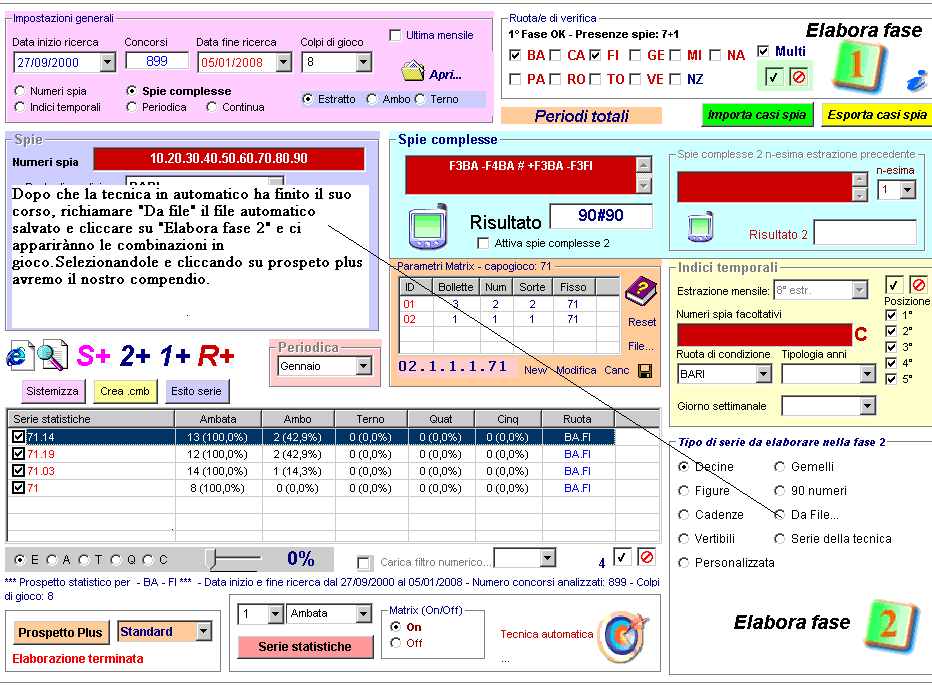Open the Giorno settimanale dropdown
The height and width of the screenshot is (685, 932).
pyautogui.click(x=868, y=406)
